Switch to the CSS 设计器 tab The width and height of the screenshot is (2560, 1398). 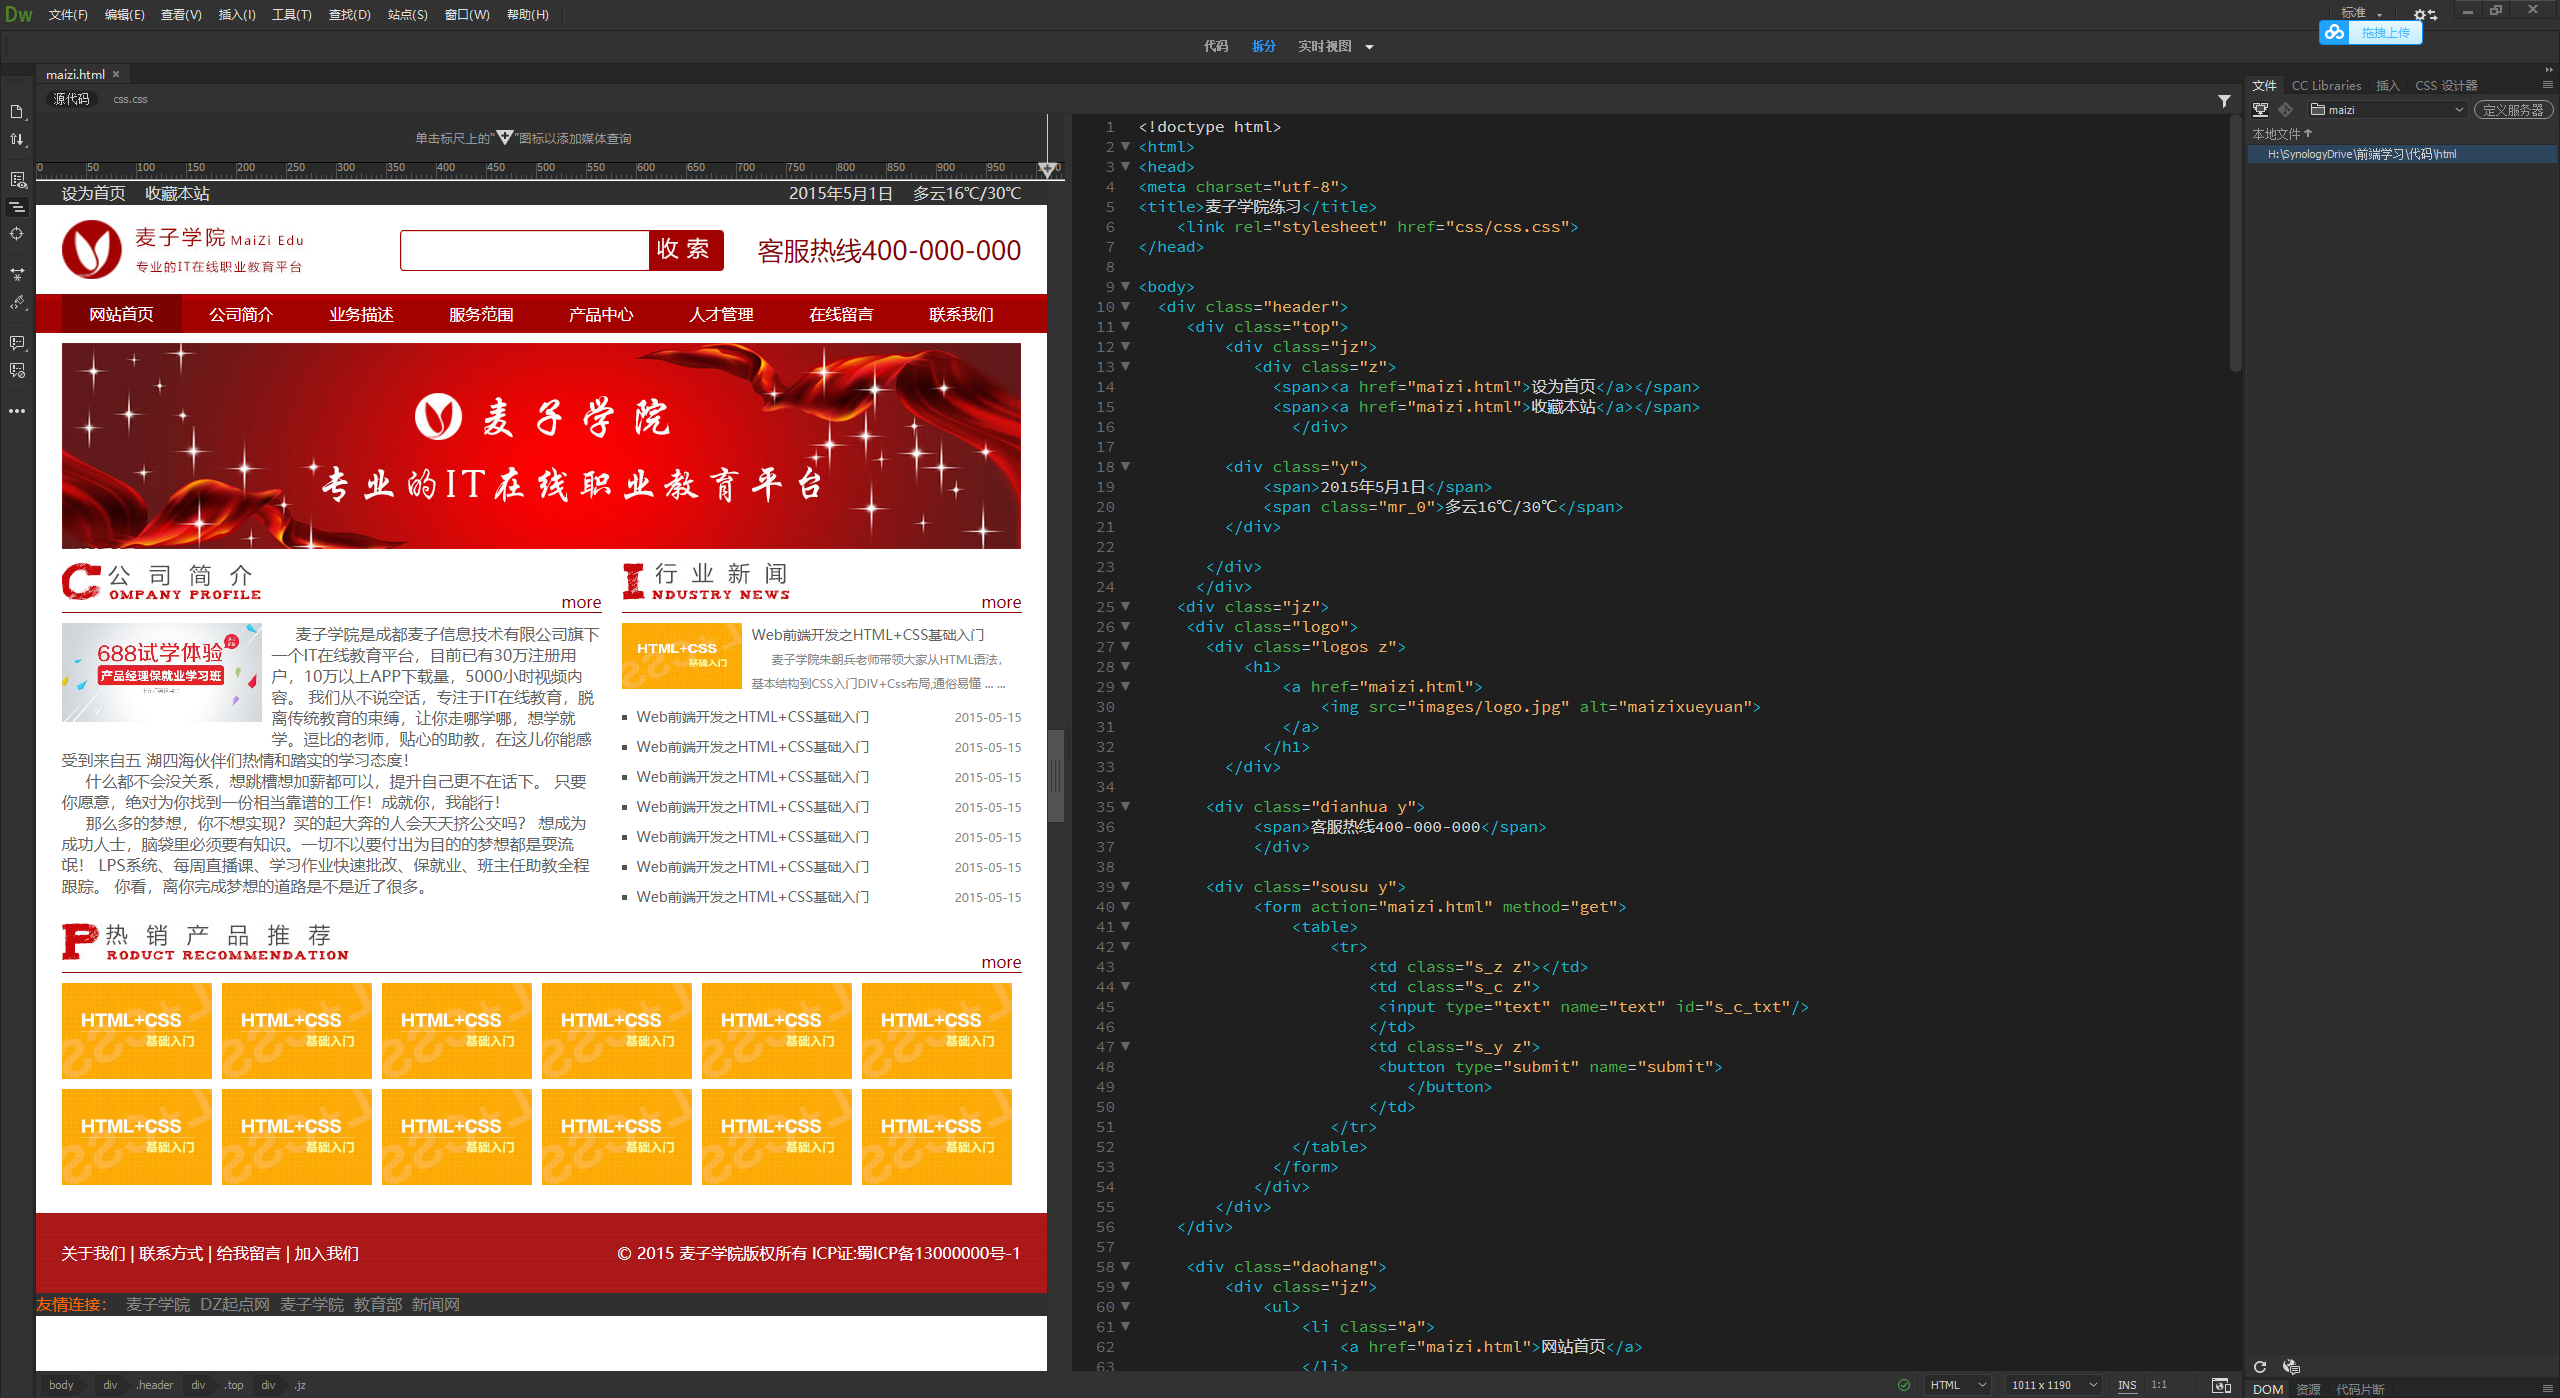coord(2446,85)
